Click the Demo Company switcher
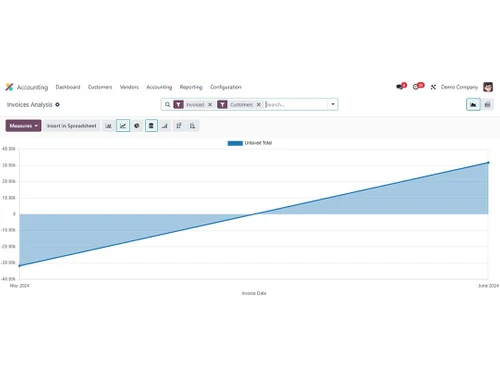Image resolution: width=500 pixels, height=375 pixels. click(x=459, y=87)
